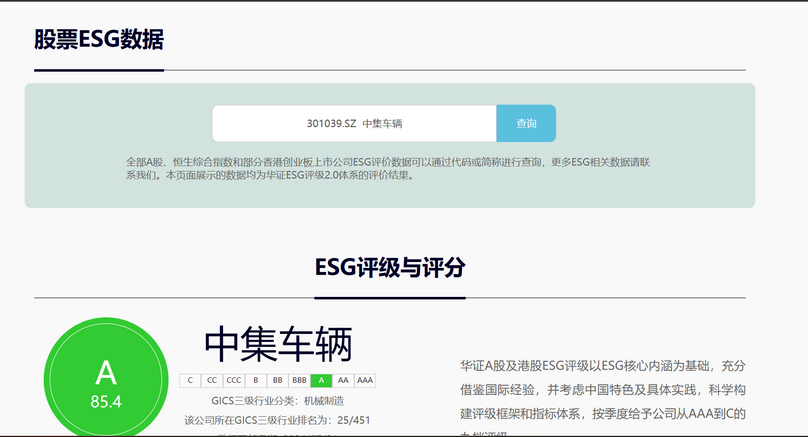The height and width of the screenshot is (437, 808).
Task: Select the CCC rating cell
Action: coord(234,380)
